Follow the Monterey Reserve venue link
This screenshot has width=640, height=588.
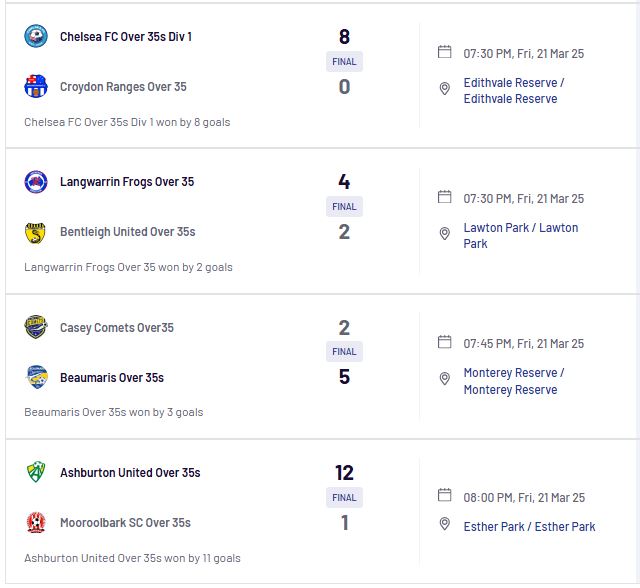[x=514, y=381]
